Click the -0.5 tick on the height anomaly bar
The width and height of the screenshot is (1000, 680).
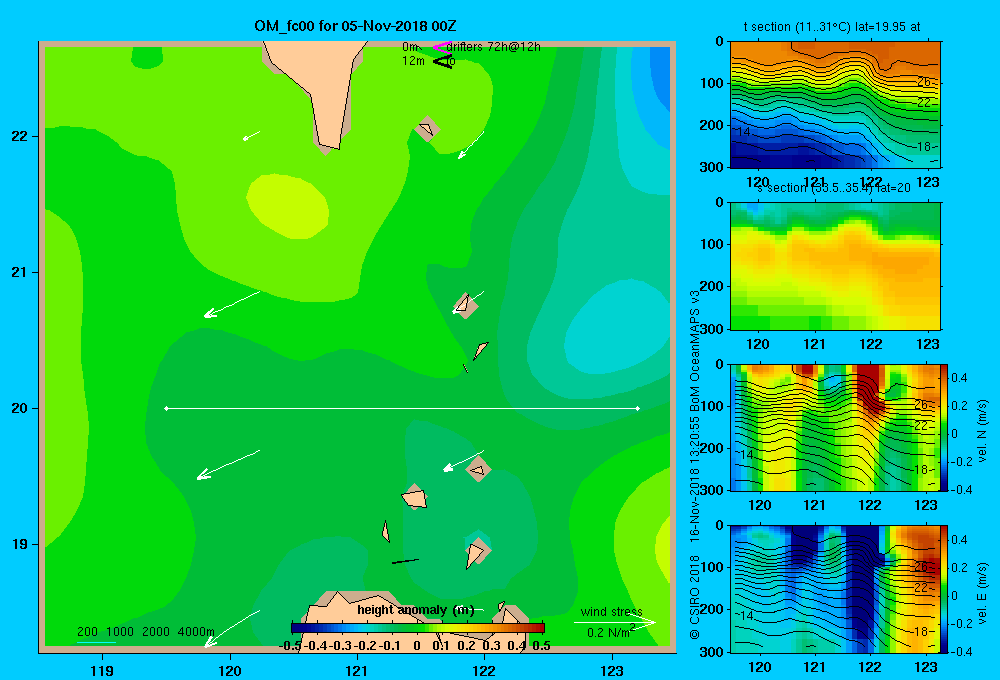pos(290,646)
